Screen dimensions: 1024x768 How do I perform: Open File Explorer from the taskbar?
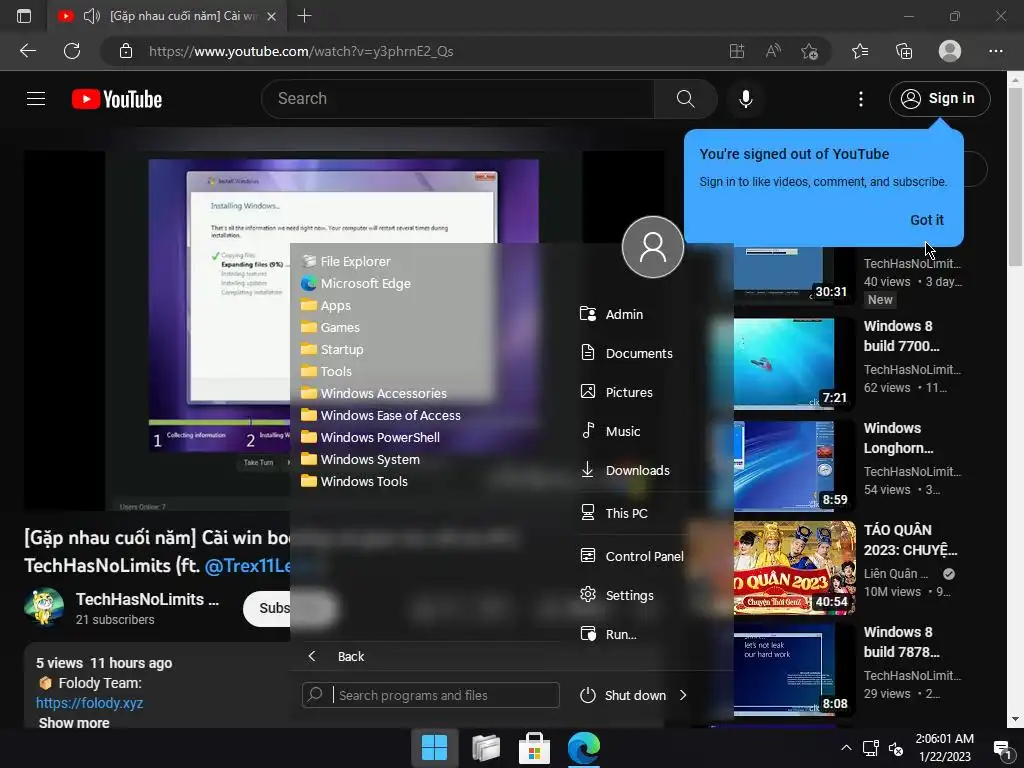tap(486, 748)
